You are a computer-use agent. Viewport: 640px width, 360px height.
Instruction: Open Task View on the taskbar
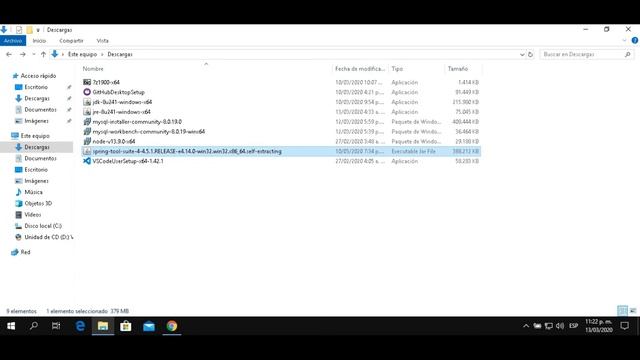(x=56, y=326)
